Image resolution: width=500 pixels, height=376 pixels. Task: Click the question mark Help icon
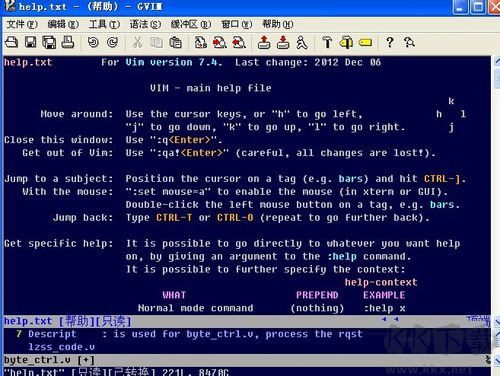click(389, 43)
